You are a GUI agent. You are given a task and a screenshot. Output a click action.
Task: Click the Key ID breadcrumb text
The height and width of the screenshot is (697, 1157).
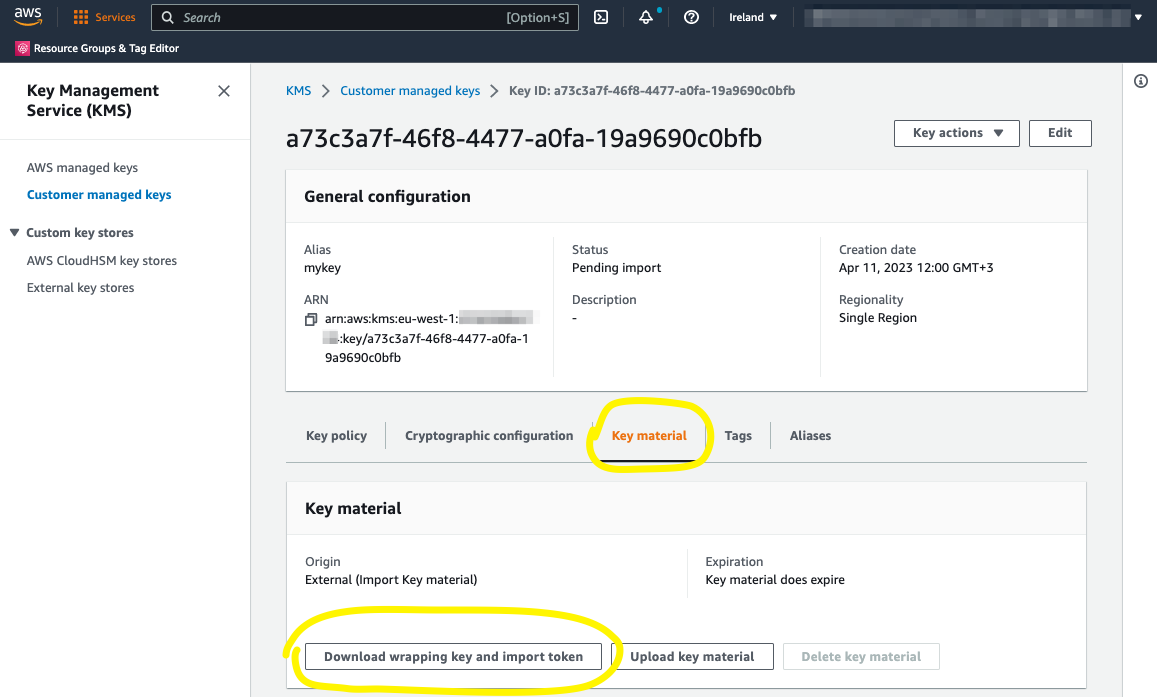pyautogui.click(x=652, y=91)
